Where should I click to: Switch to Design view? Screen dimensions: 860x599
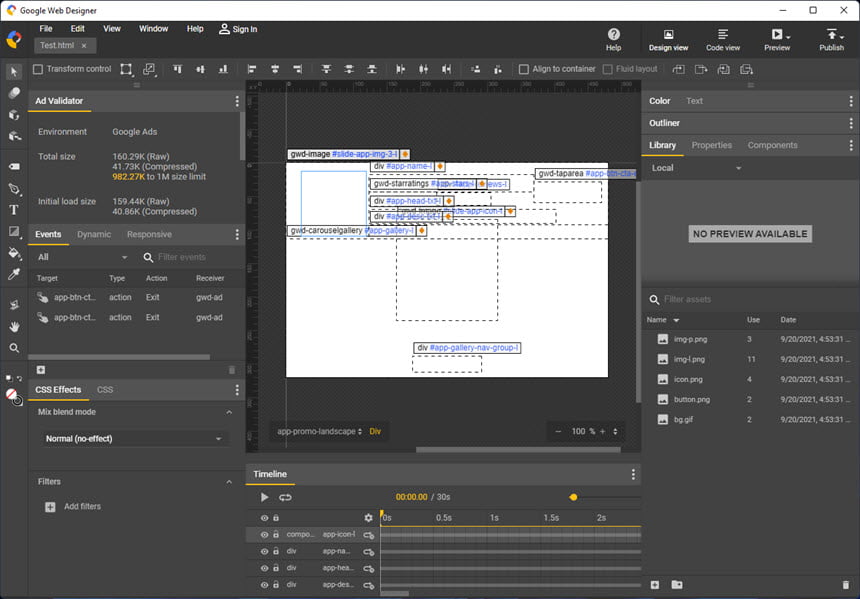coord(668,39)
